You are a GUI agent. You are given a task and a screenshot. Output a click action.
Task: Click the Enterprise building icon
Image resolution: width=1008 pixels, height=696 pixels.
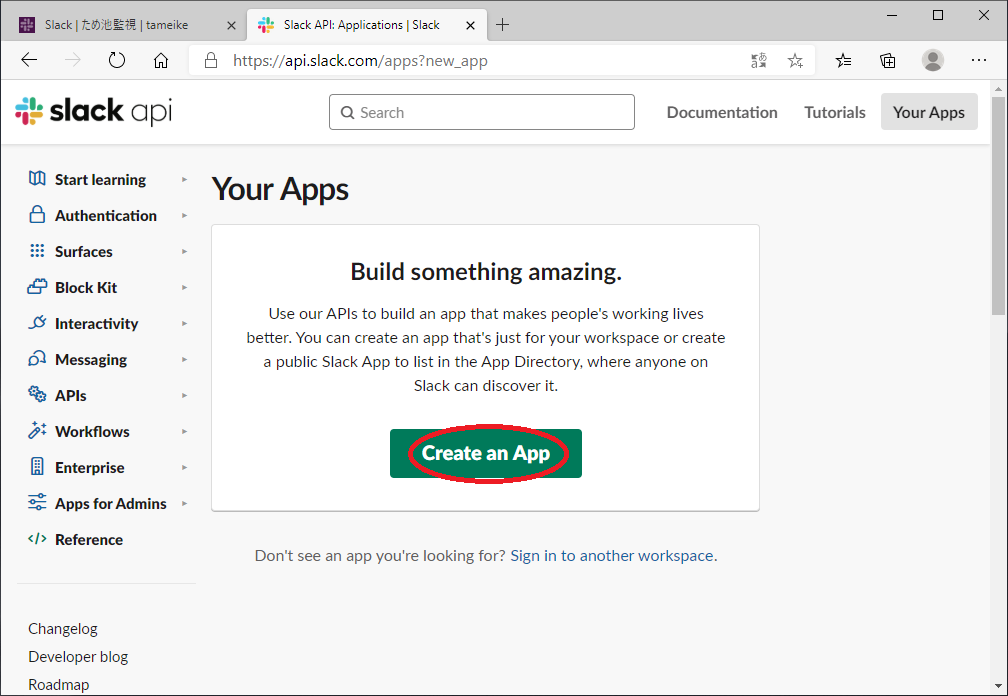[37, 467]
